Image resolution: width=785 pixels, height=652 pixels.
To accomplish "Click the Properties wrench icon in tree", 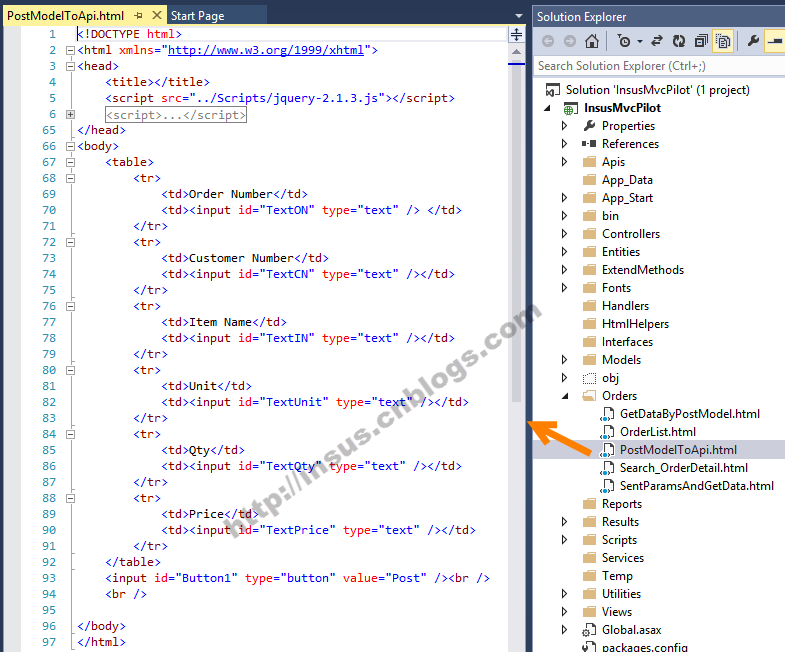I will pos(590,126).
